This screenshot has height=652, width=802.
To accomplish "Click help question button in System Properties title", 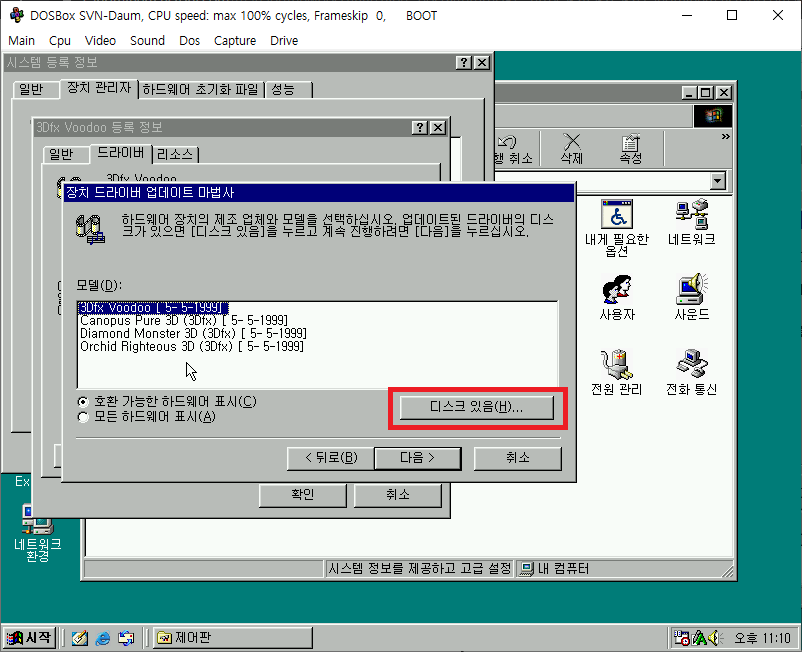I will (463, 62).
